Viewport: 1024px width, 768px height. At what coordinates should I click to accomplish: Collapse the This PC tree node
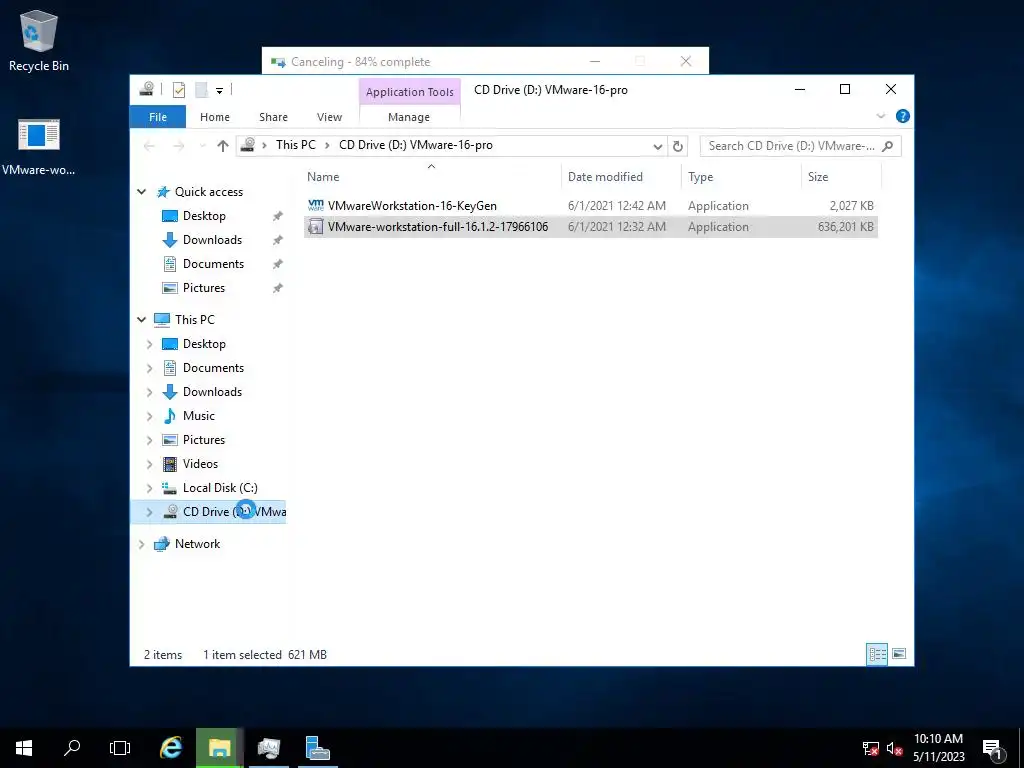142,319
